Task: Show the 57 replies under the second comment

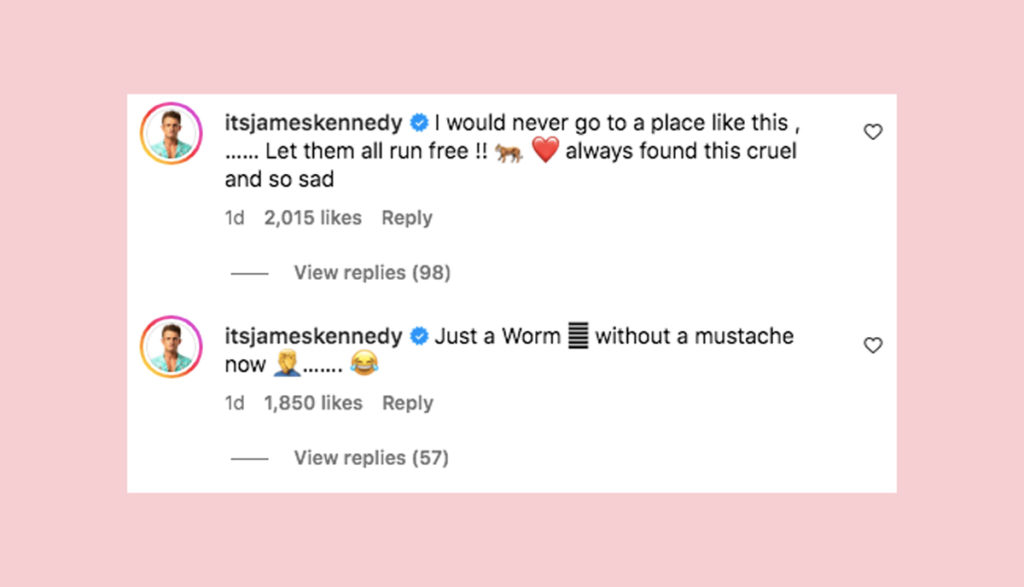Action: tap(371, 457)
